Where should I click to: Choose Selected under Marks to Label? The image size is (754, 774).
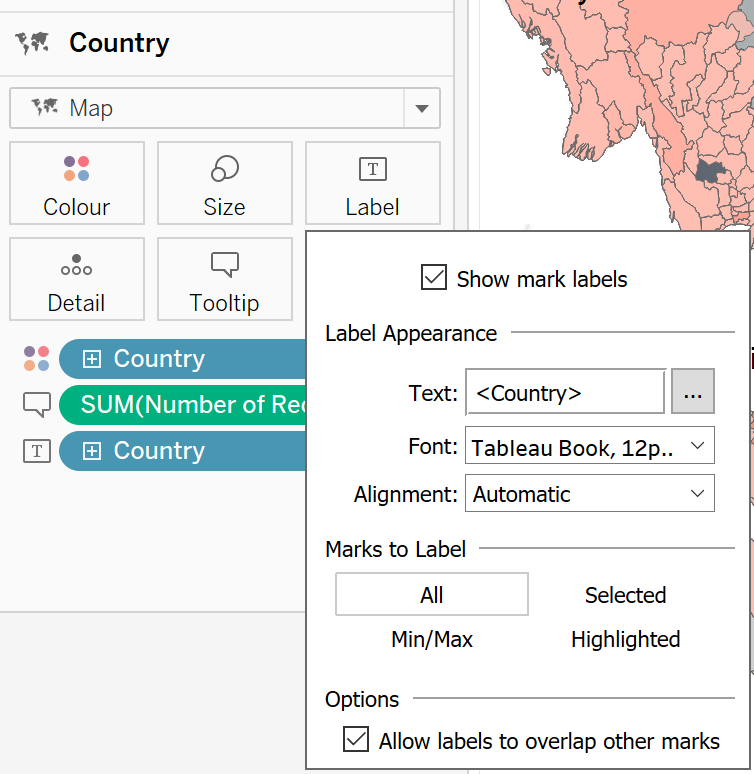(625, 595)
